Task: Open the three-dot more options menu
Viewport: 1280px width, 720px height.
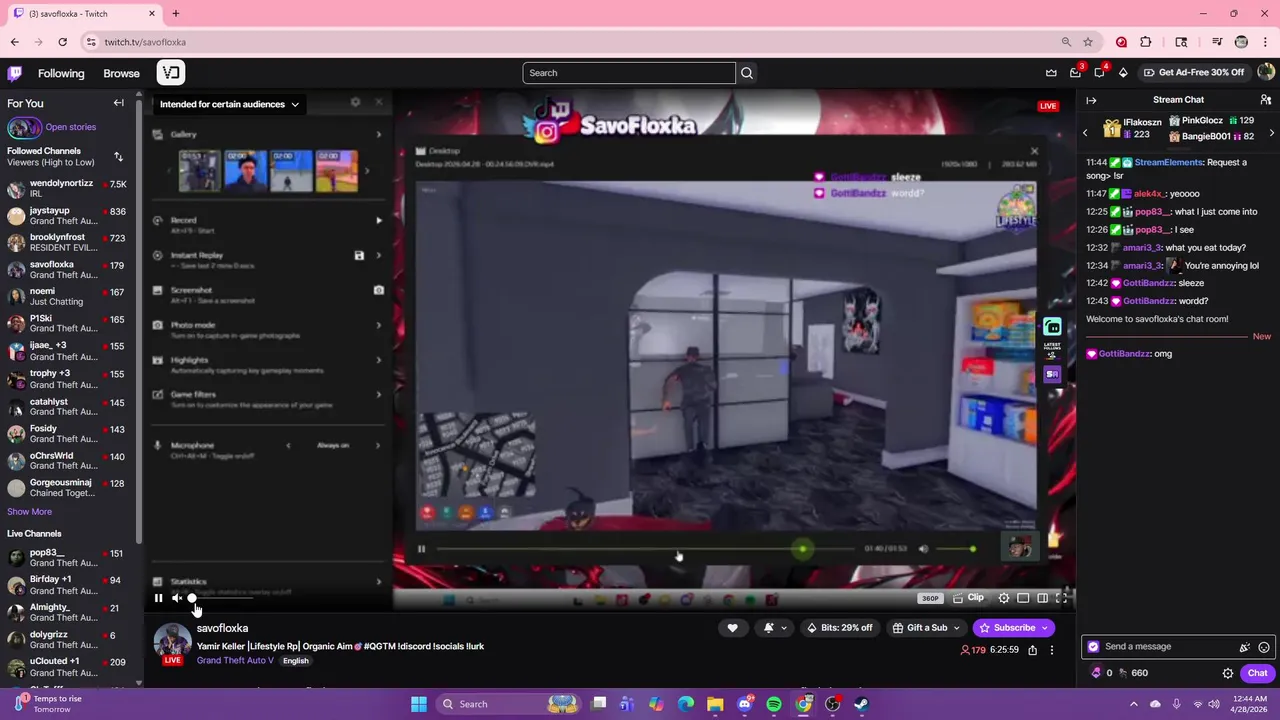Action: pyautogui.click(x=1052, y=650)
